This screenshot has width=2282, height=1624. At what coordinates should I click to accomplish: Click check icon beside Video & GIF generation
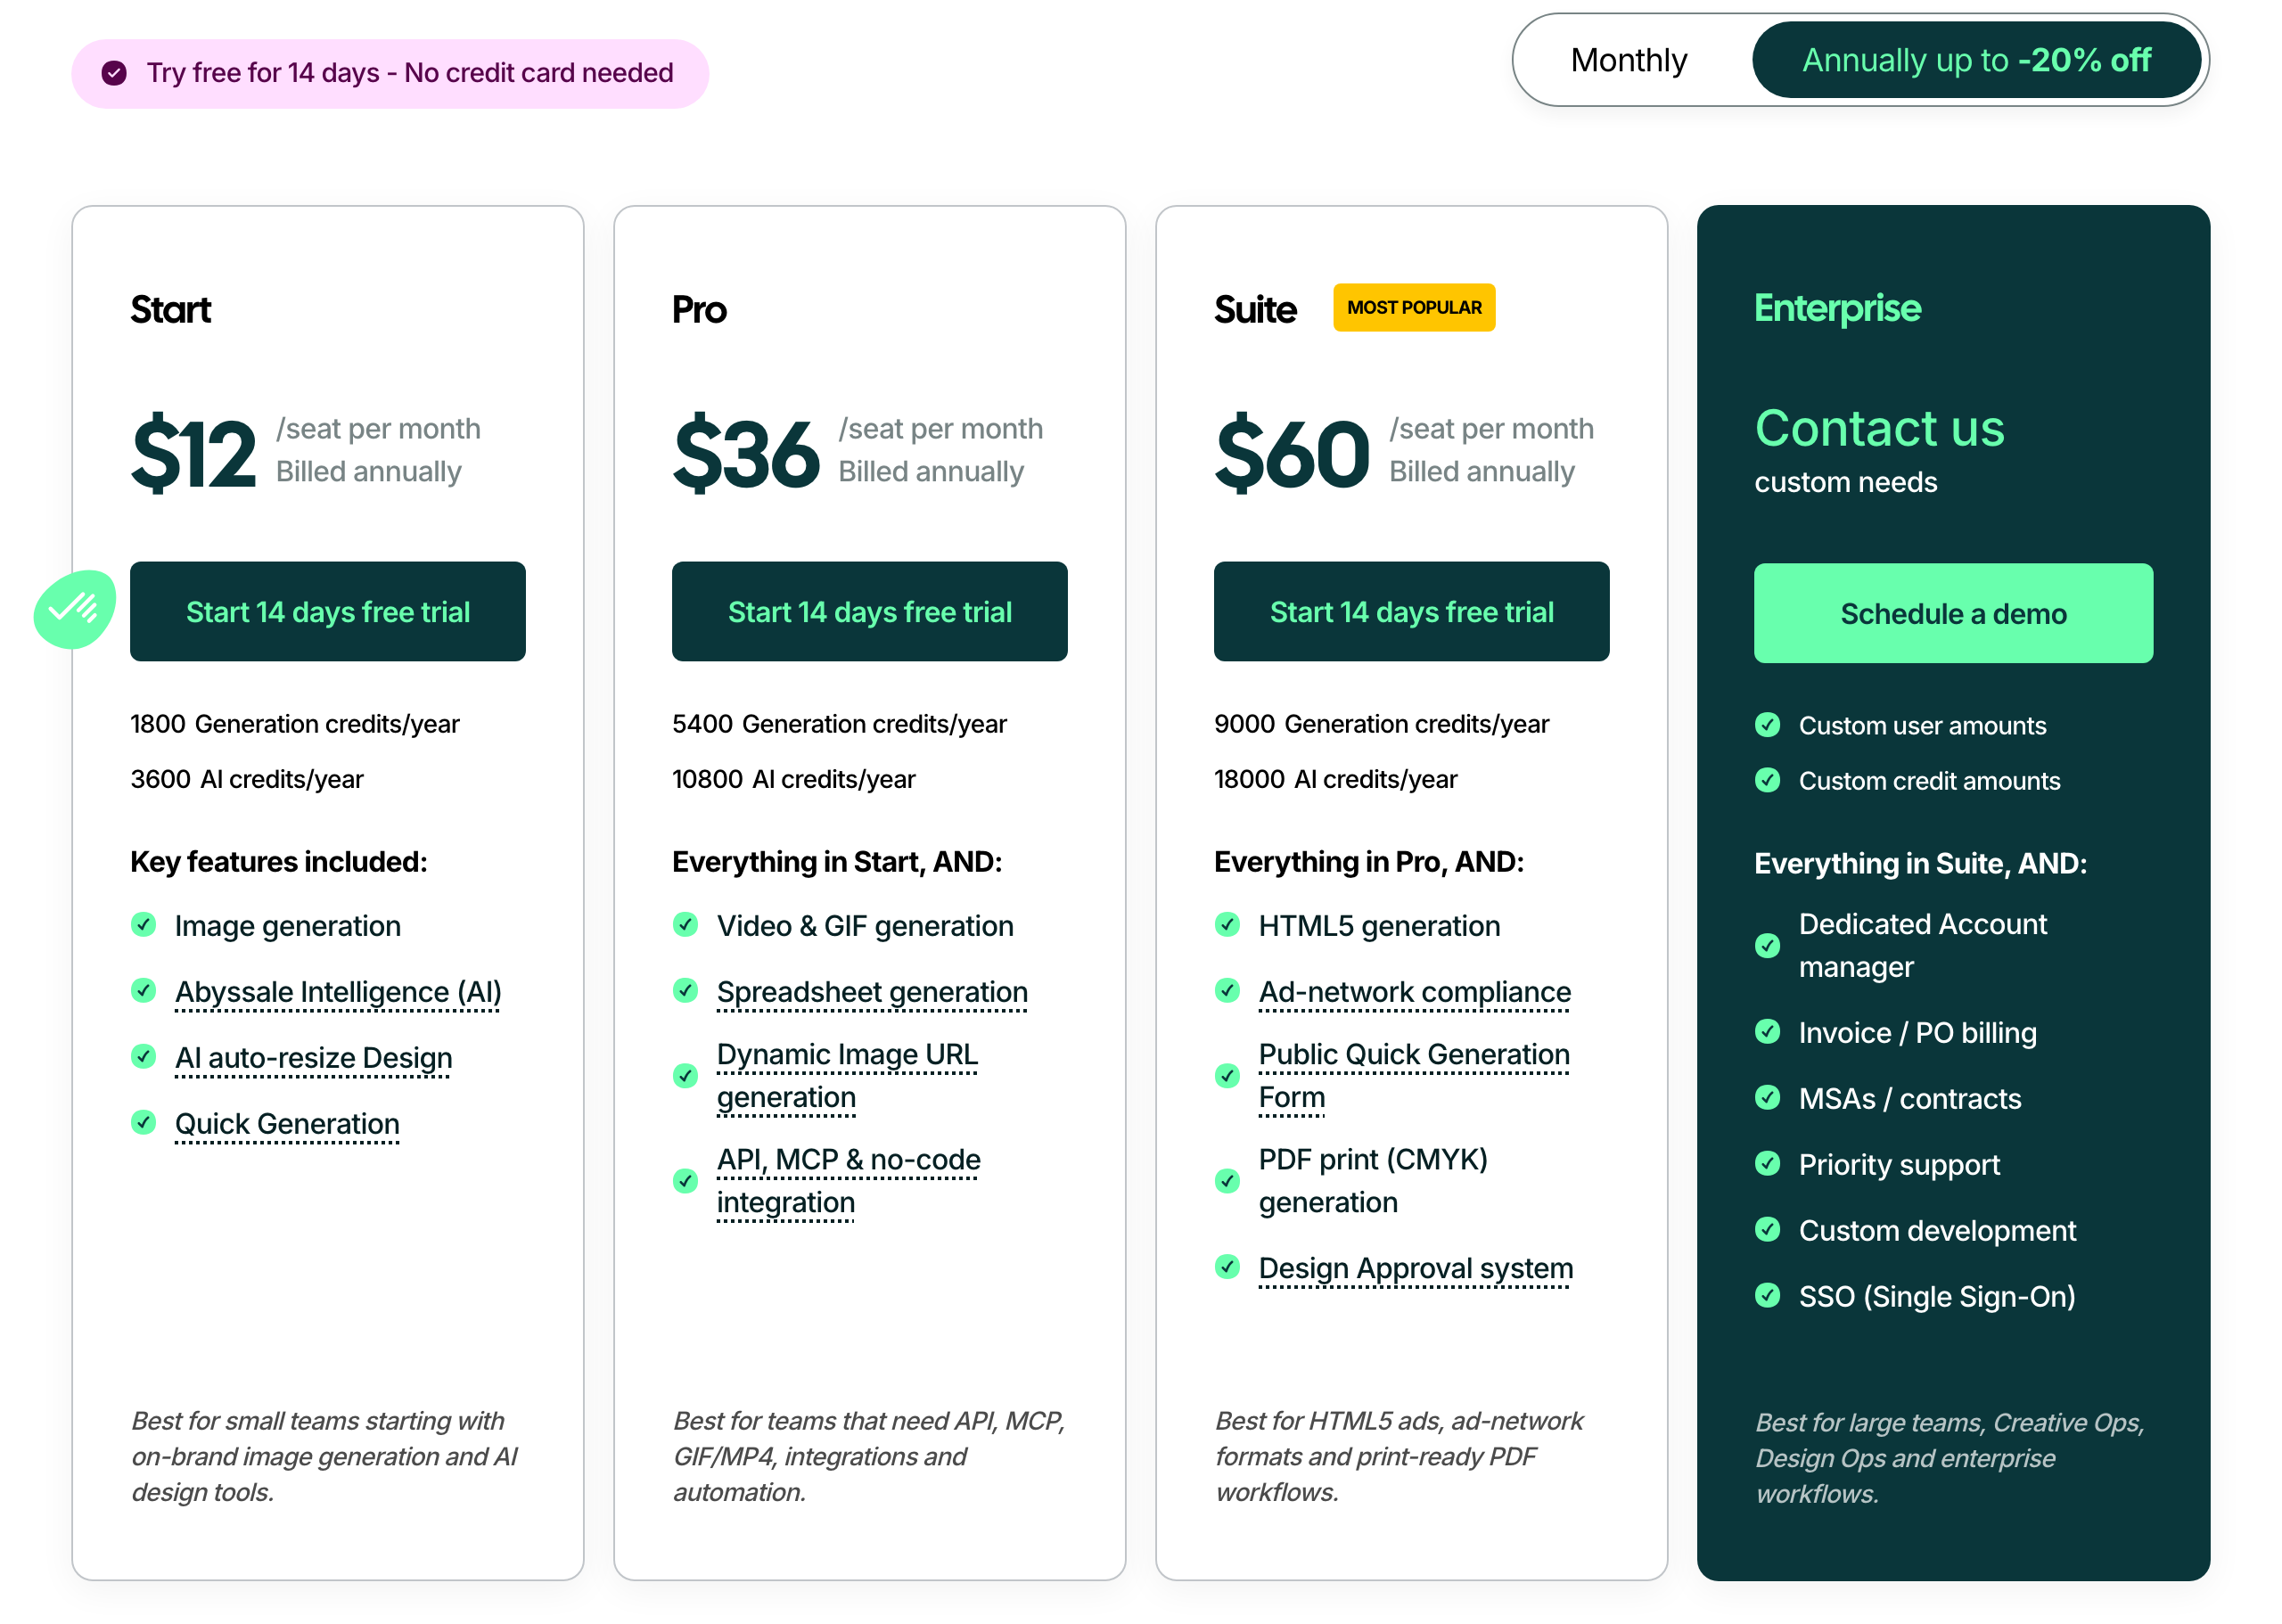[x=685, y=924]
